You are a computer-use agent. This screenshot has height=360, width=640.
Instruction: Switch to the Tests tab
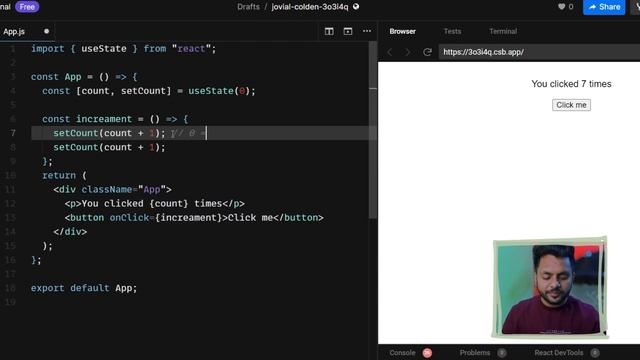pyautogui.click(x=452, y=31)
